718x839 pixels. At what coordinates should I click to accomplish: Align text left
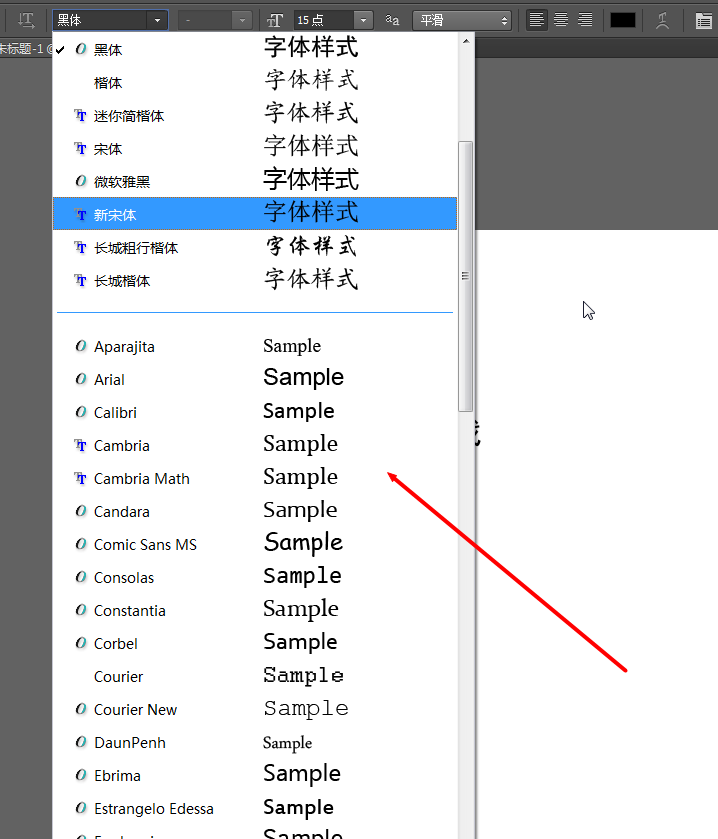pos(537,20)
